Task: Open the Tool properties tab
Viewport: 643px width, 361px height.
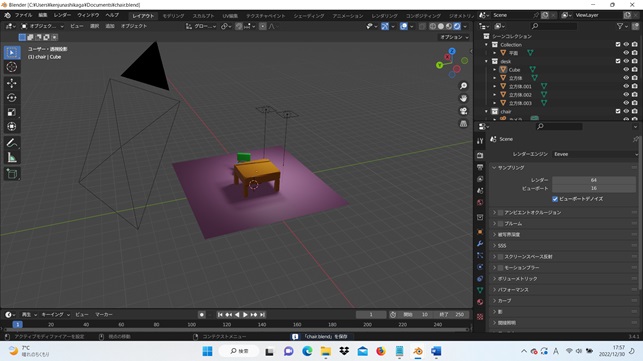Action: tap(480, 141)
